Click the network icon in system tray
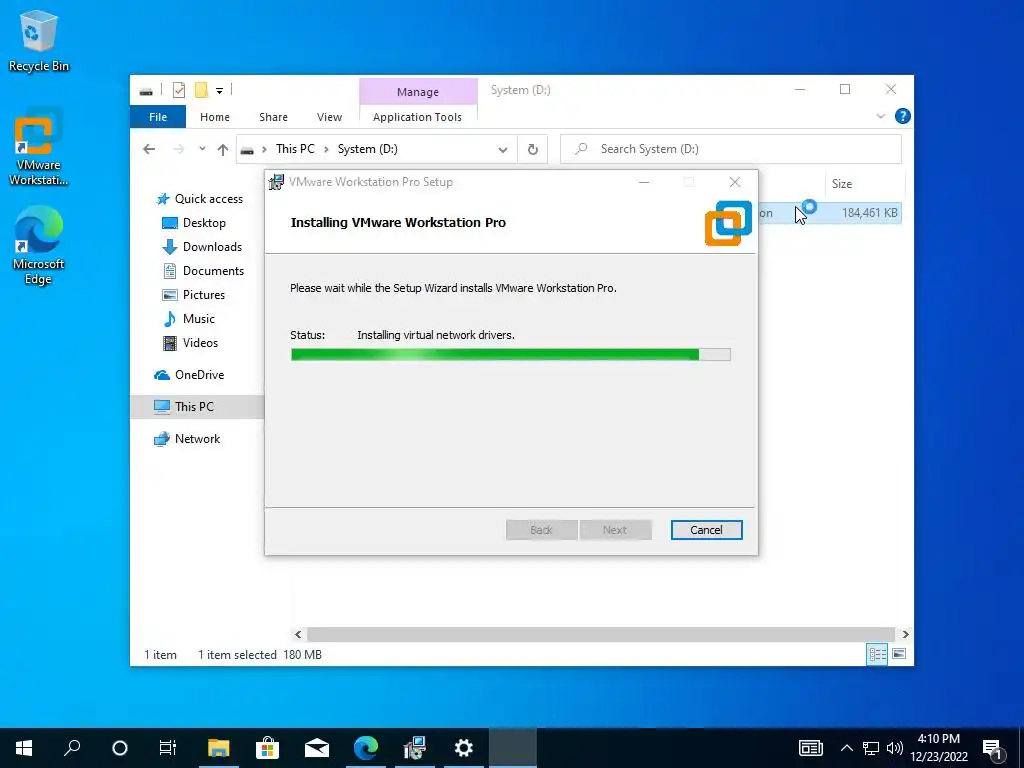 [871, 748]
